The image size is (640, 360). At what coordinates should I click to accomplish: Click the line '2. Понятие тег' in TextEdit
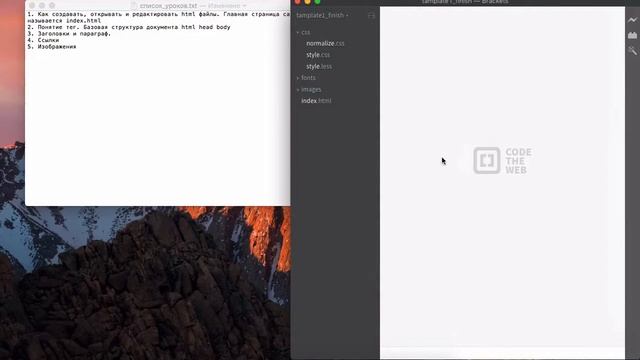coord(129,27)
